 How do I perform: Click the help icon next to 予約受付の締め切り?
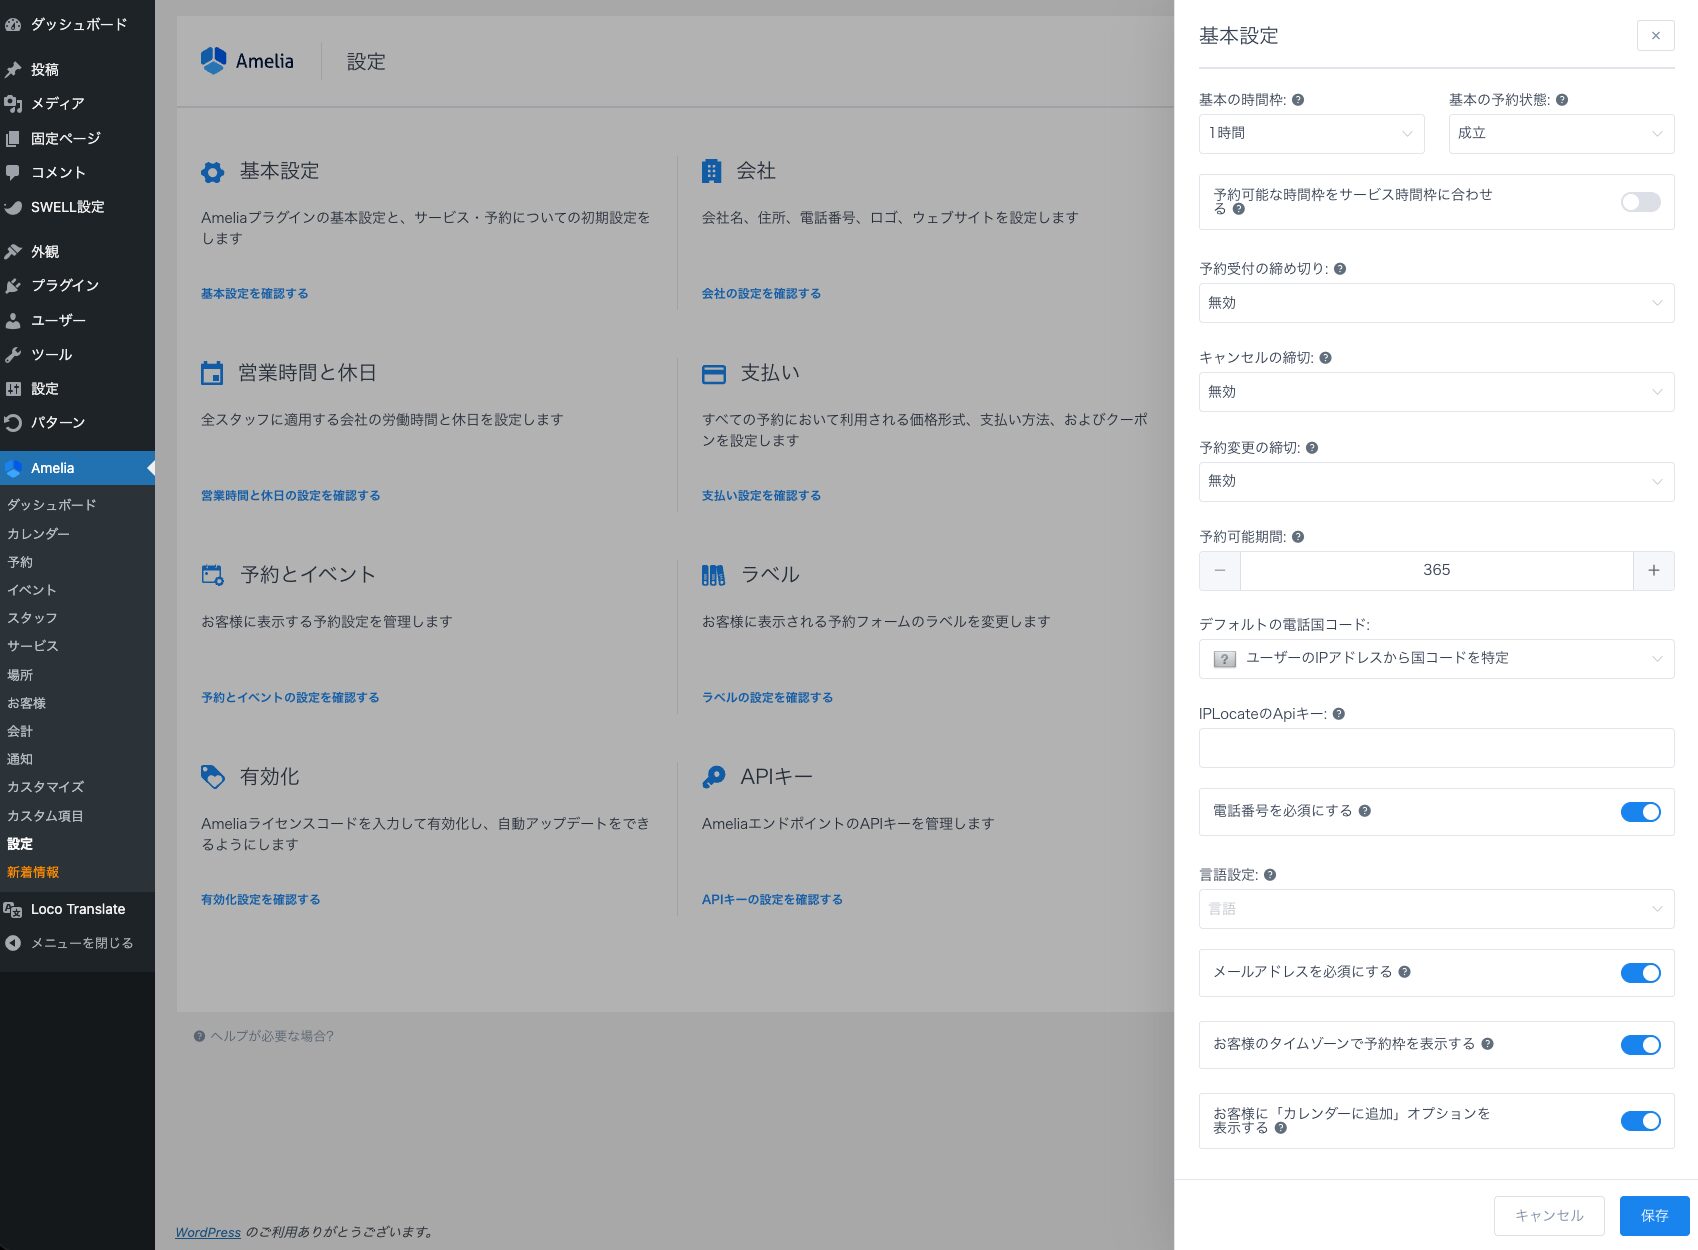(1340, 269)
